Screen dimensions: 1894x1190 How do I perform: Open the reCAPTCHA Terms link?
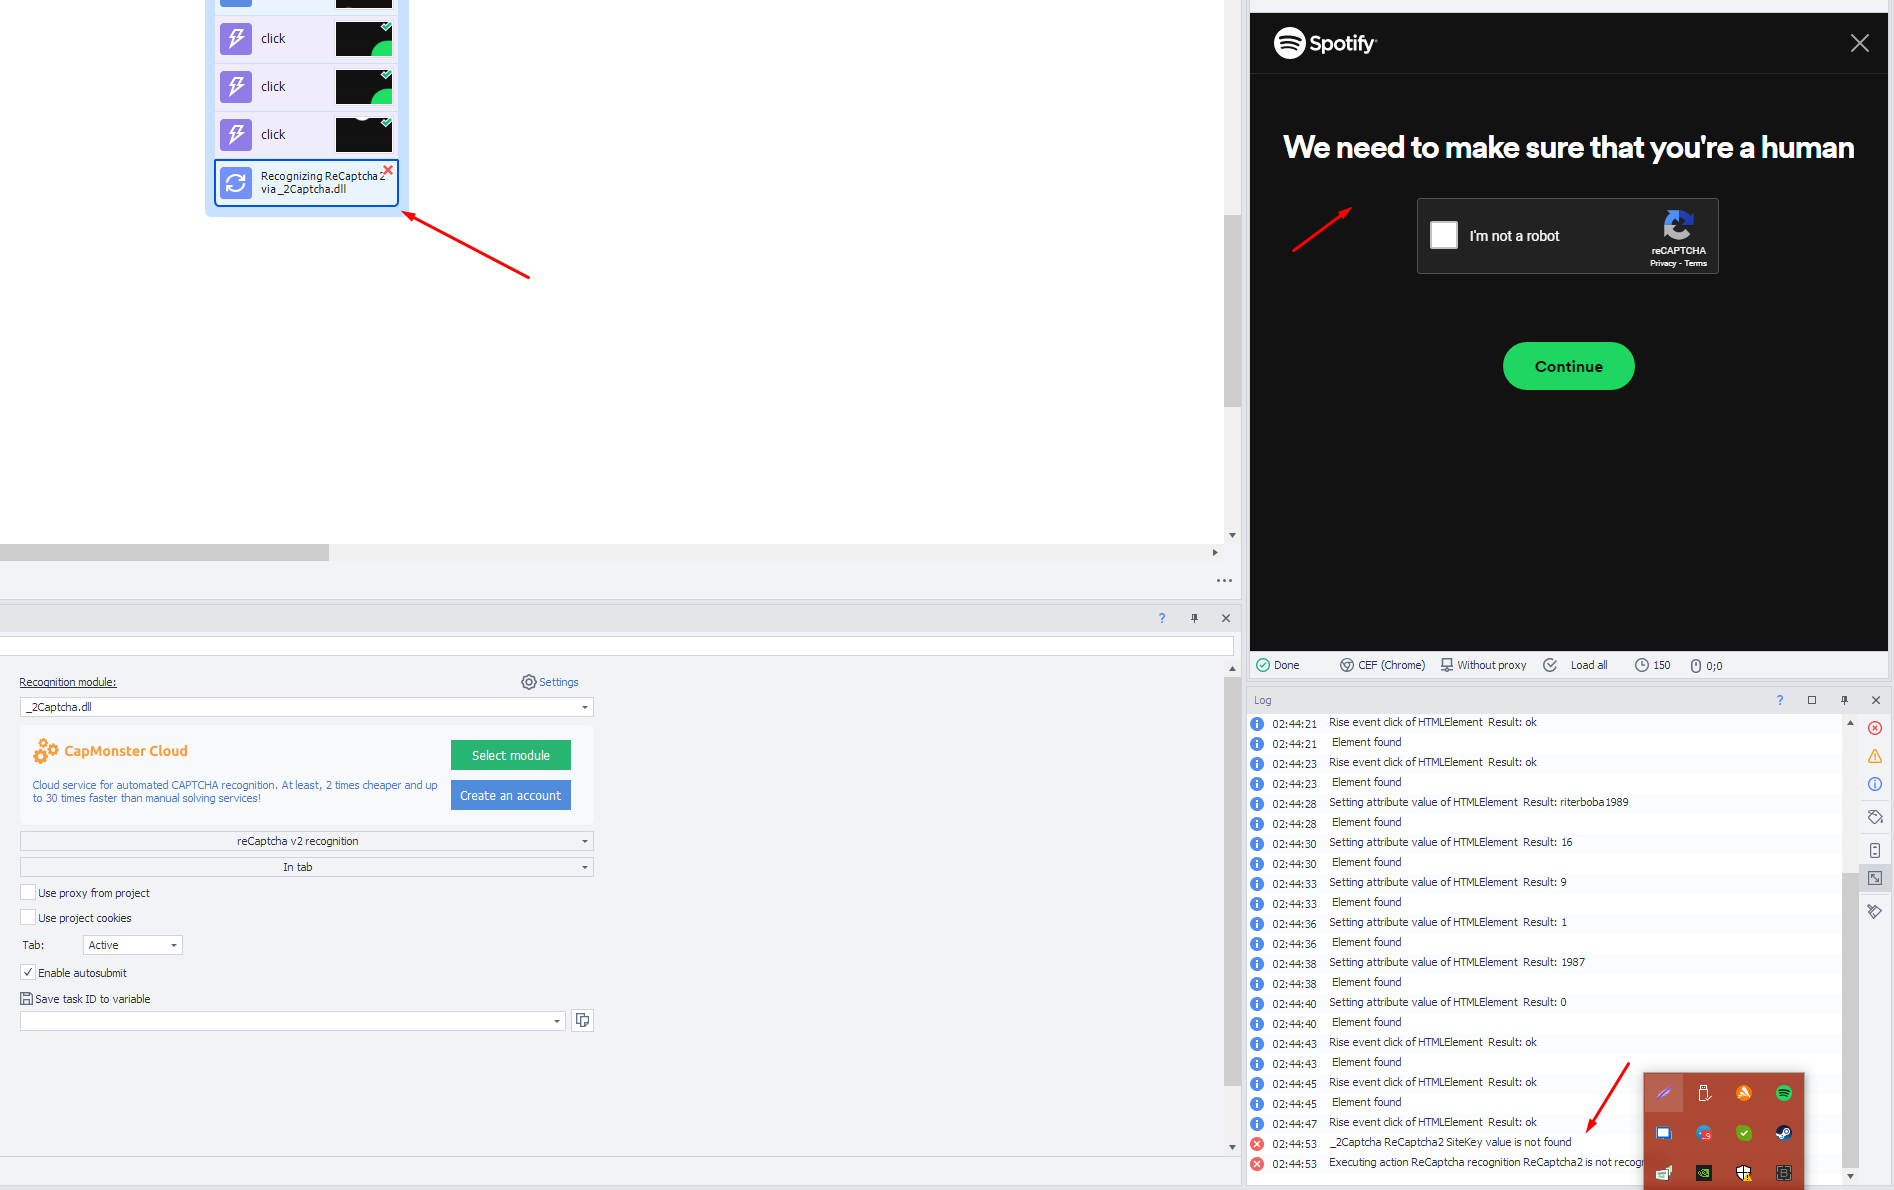click(x=1696, y=264)
